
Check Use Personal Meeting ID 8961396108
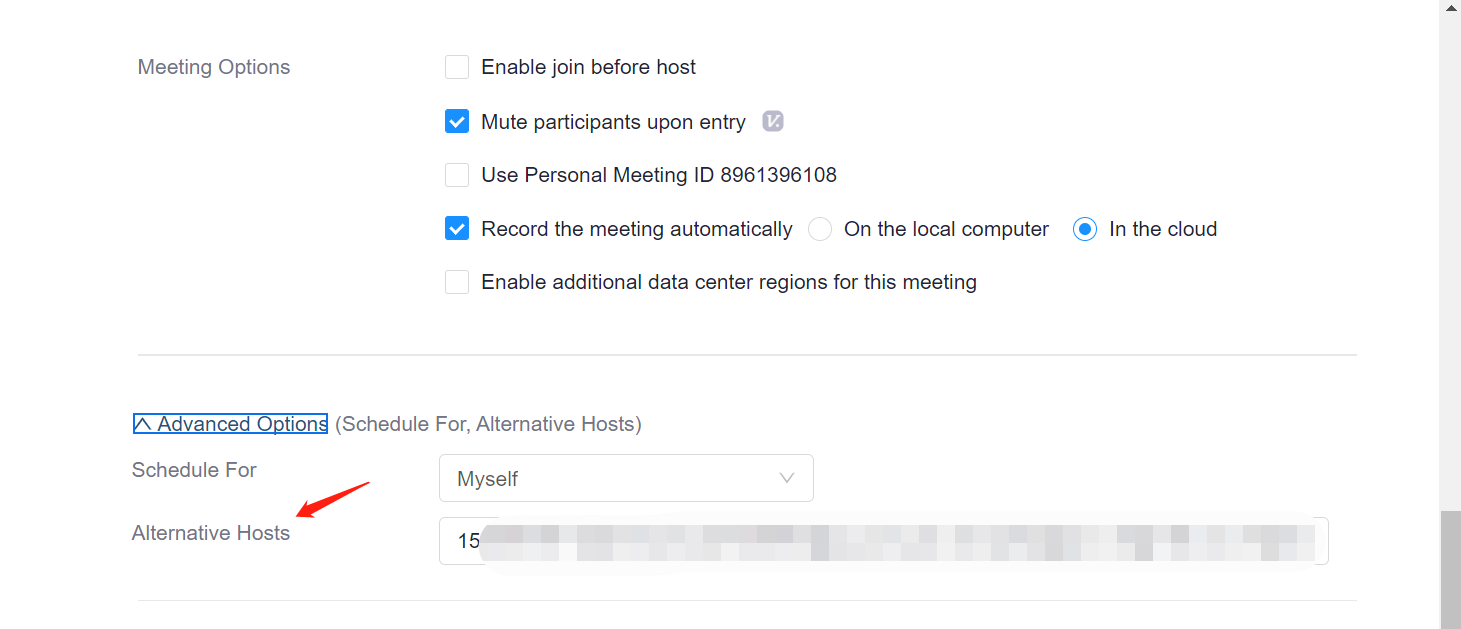(x=457, y=175)
